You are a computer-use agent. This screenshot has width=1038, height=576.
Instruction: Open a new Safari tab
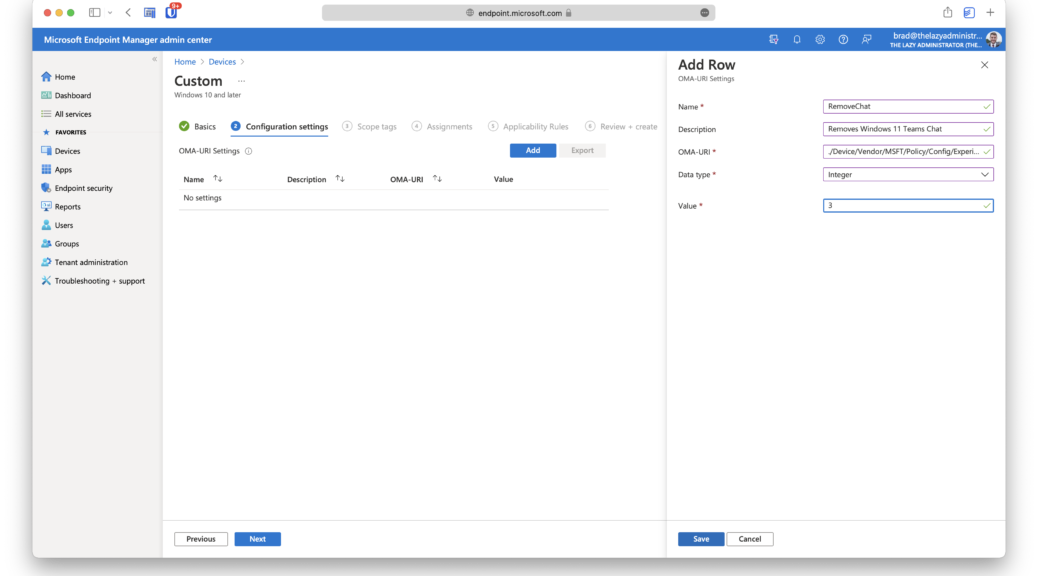[990, 13]
